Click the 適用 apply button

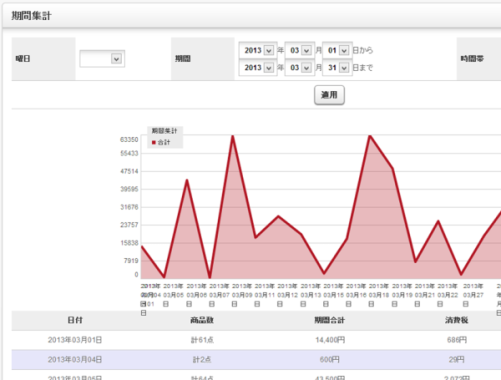pos(329,95)
